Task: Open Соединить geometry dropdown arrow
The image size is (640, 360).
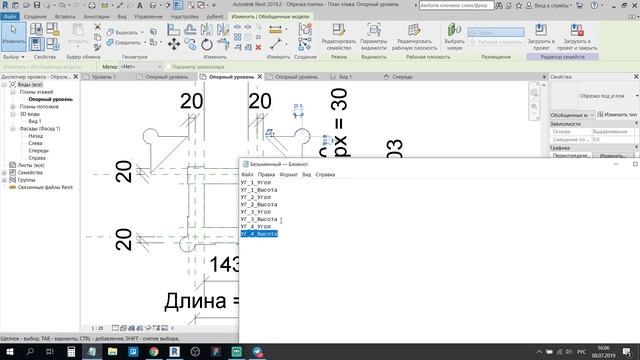Action: coord(145,42)
